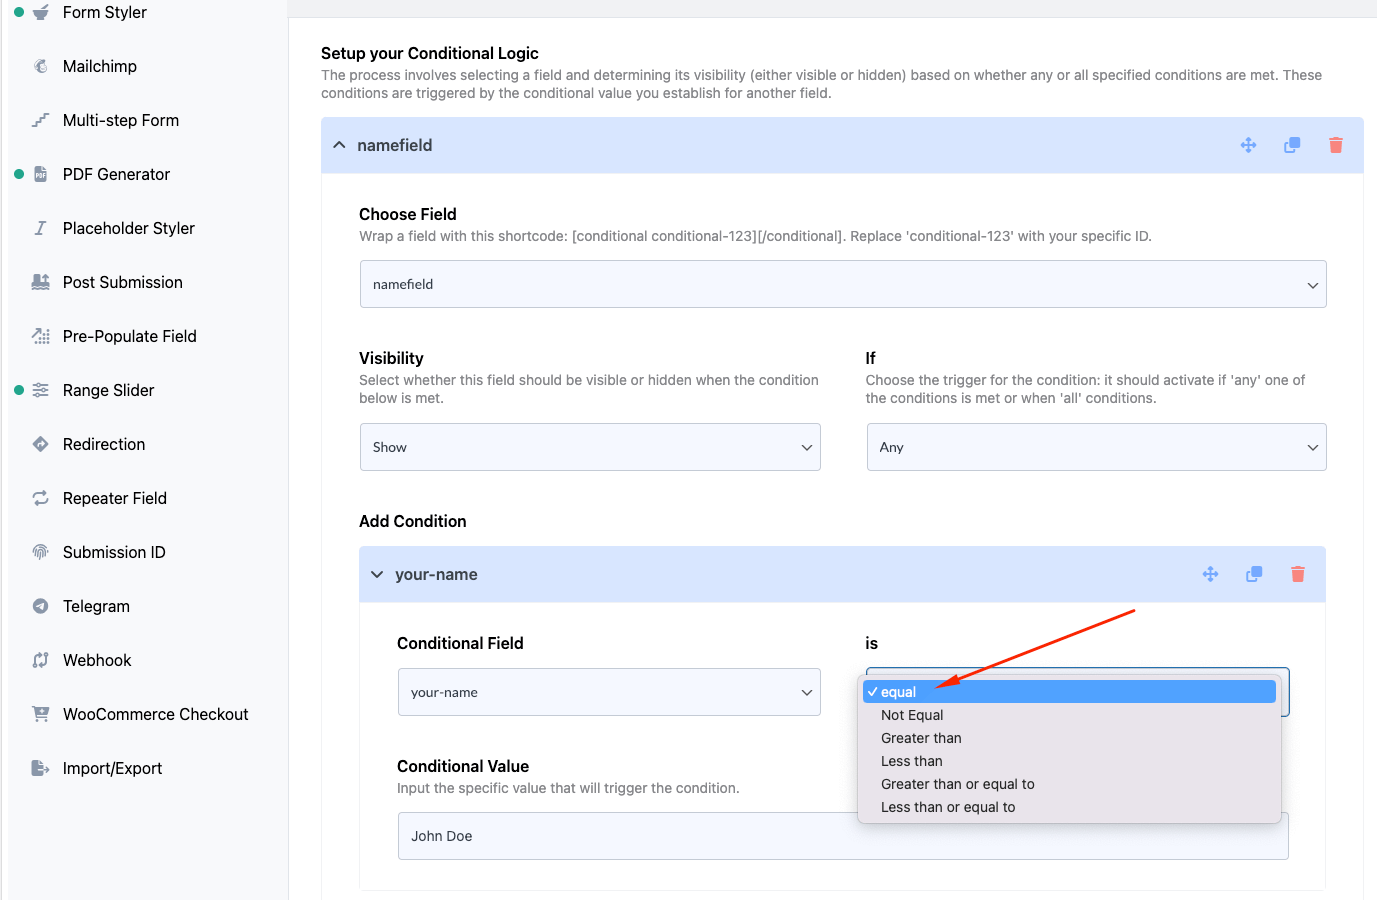Open the Visibility dropdown showing Show
1391x900 pixels.
coord(590,447)
